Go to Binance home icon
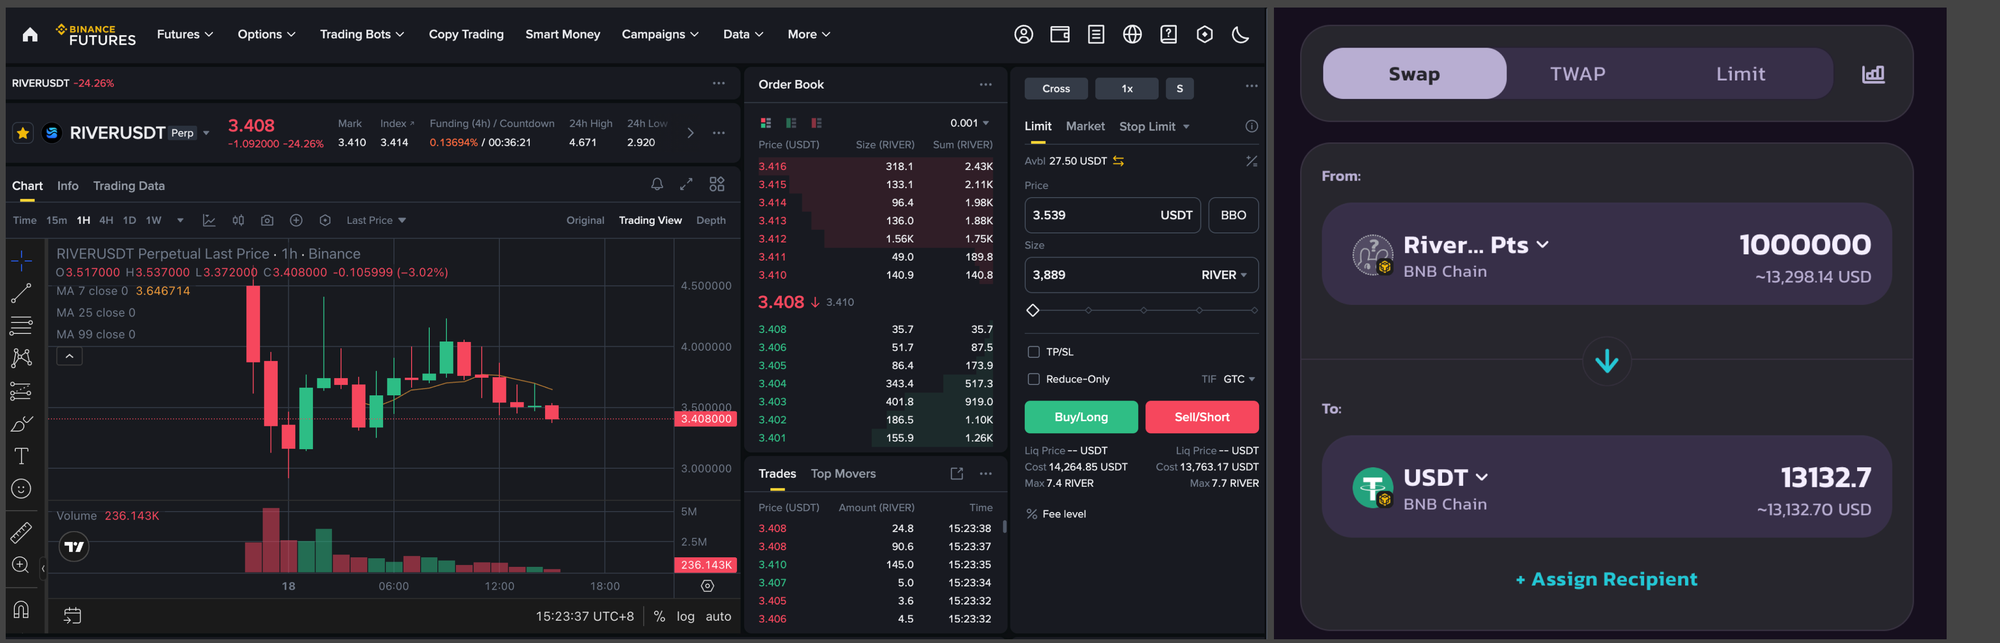 (x=30, y=34)
